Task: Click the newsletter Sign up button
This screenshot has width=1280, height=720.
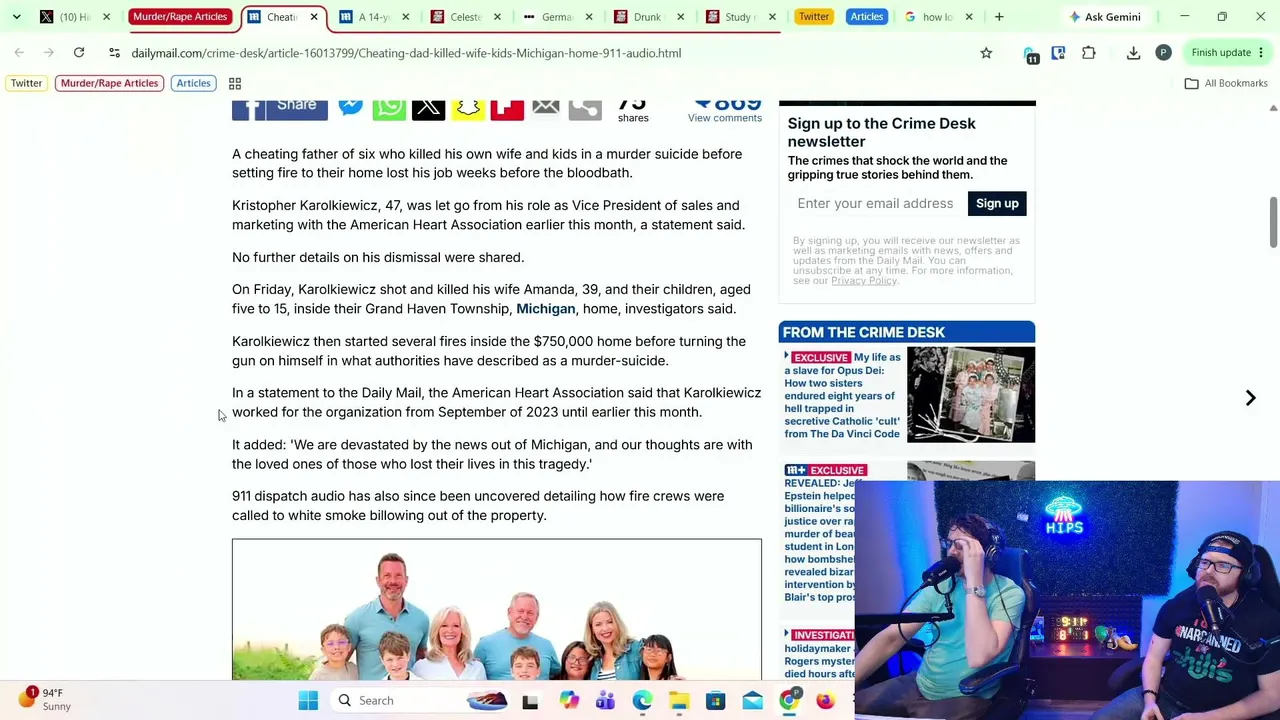Action: [997, 204]
